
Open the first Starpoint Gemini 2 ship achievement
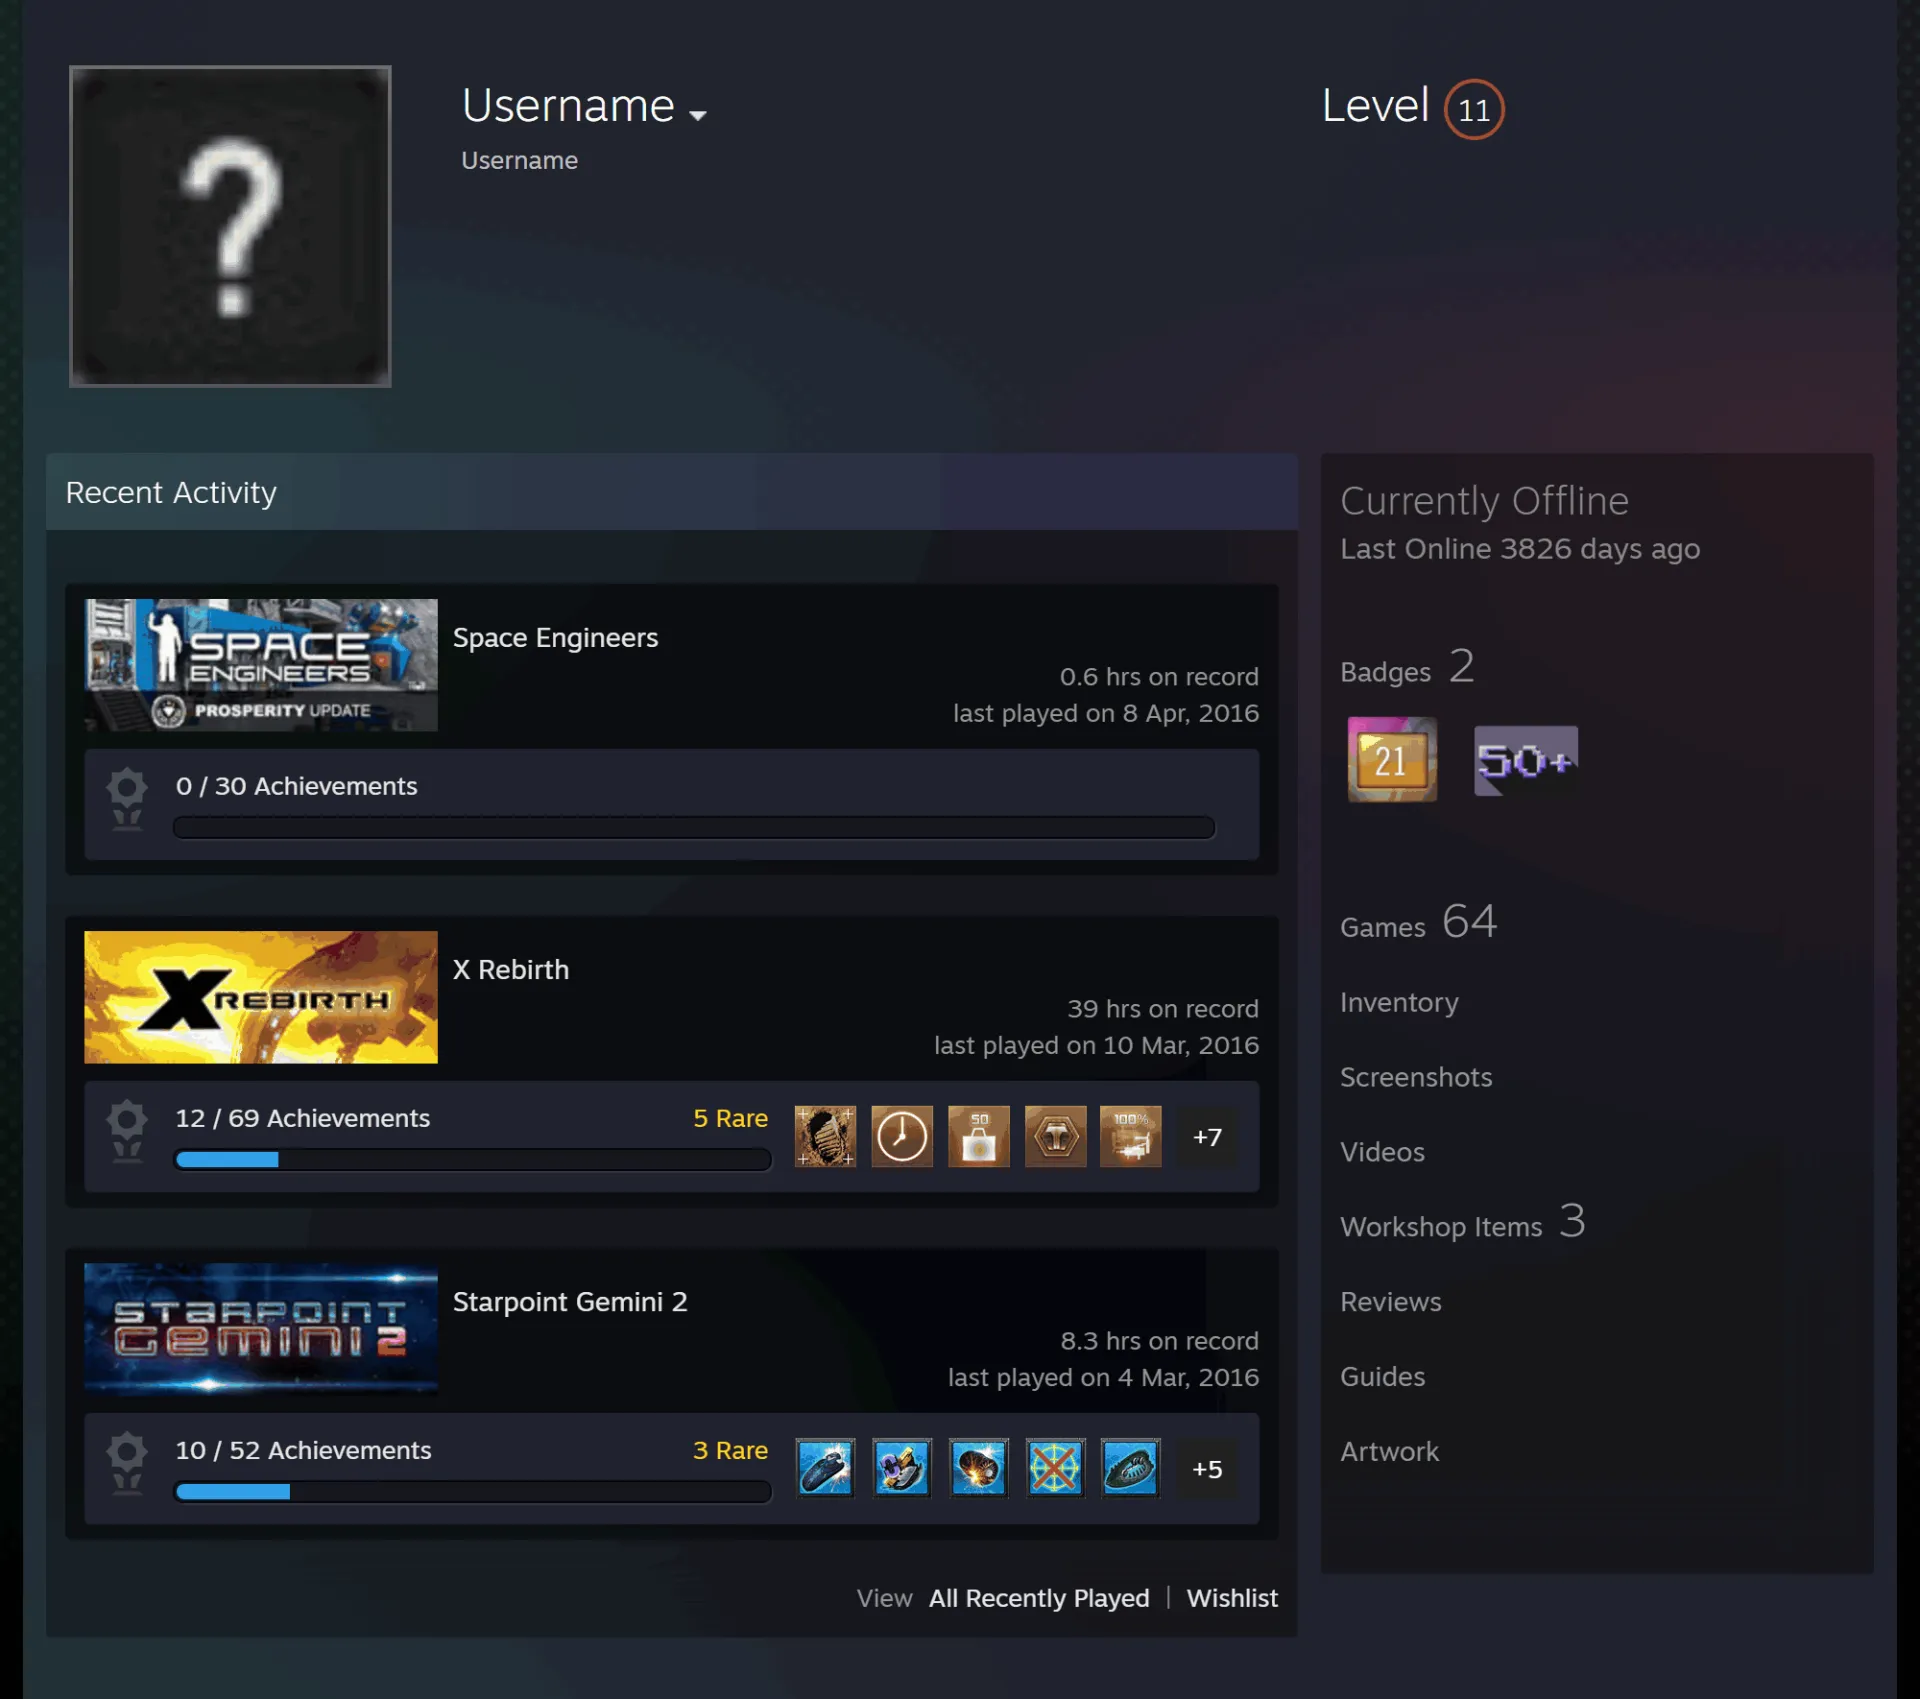click(825, 1468)
